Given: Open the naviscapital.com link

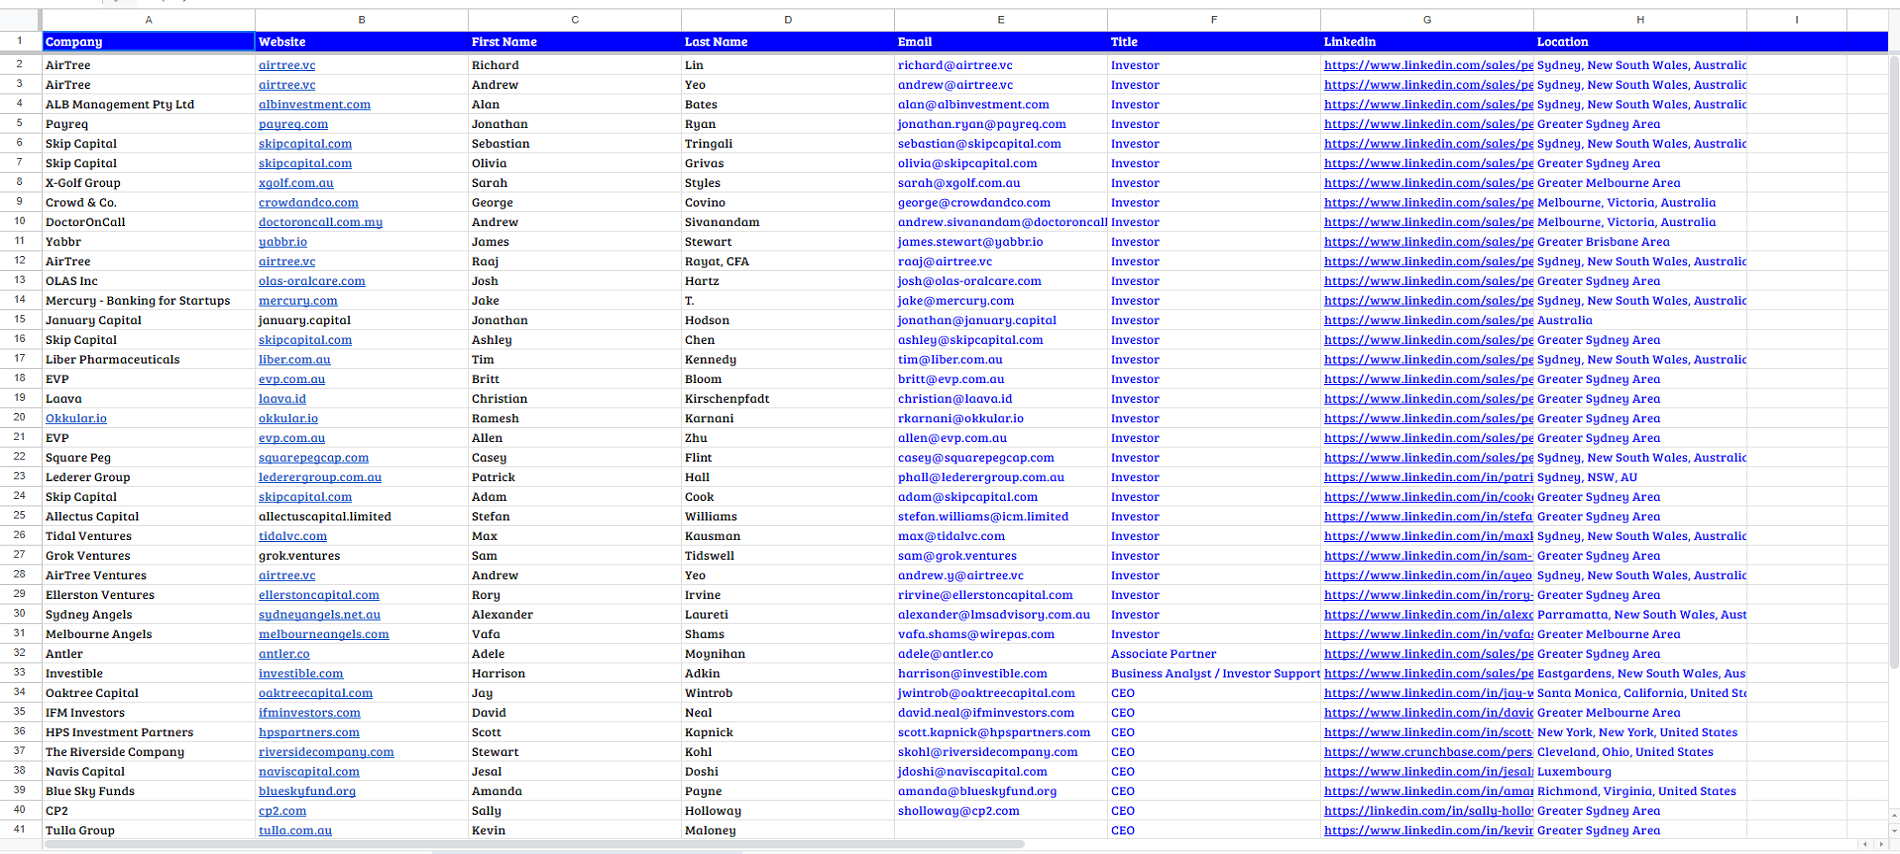Looking at the screenshot, I should click(x=309, y=772).
